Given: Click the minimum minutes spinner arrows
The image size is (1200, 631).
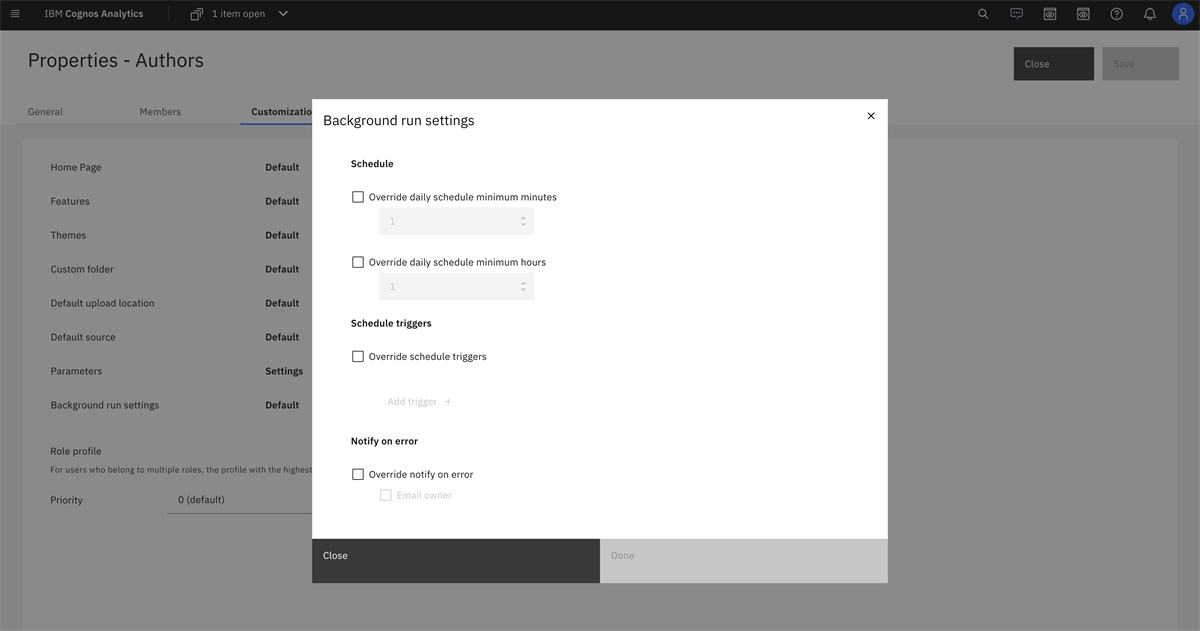Looking at the screenshot, I should coord(523,221).
